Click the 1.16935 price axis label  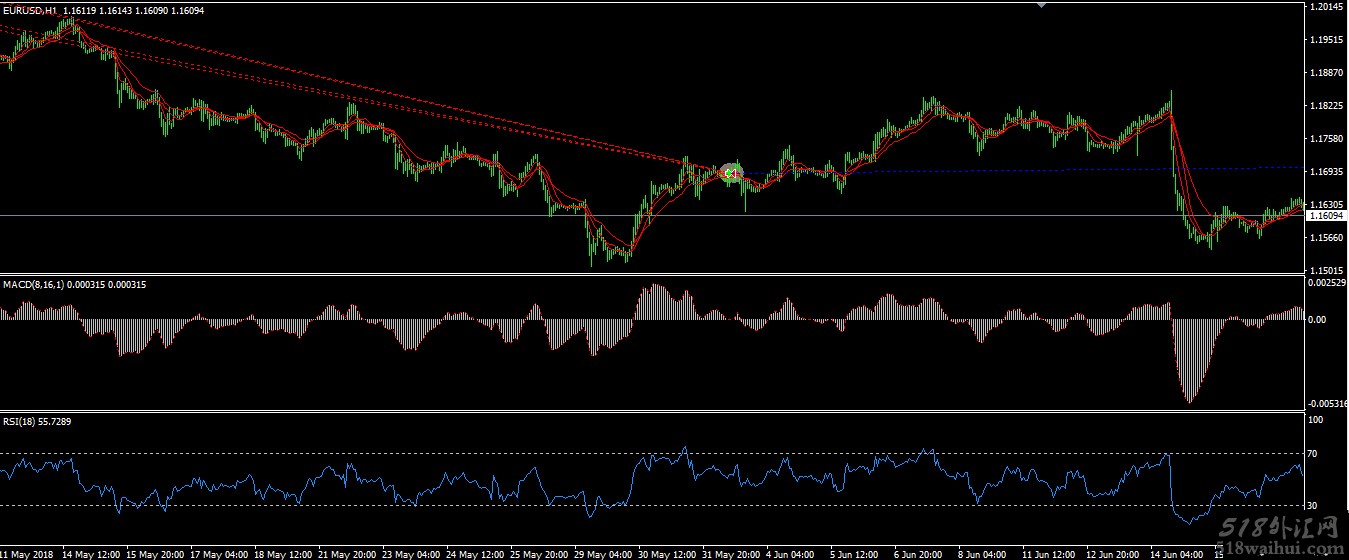click(x=1327, y=172)
